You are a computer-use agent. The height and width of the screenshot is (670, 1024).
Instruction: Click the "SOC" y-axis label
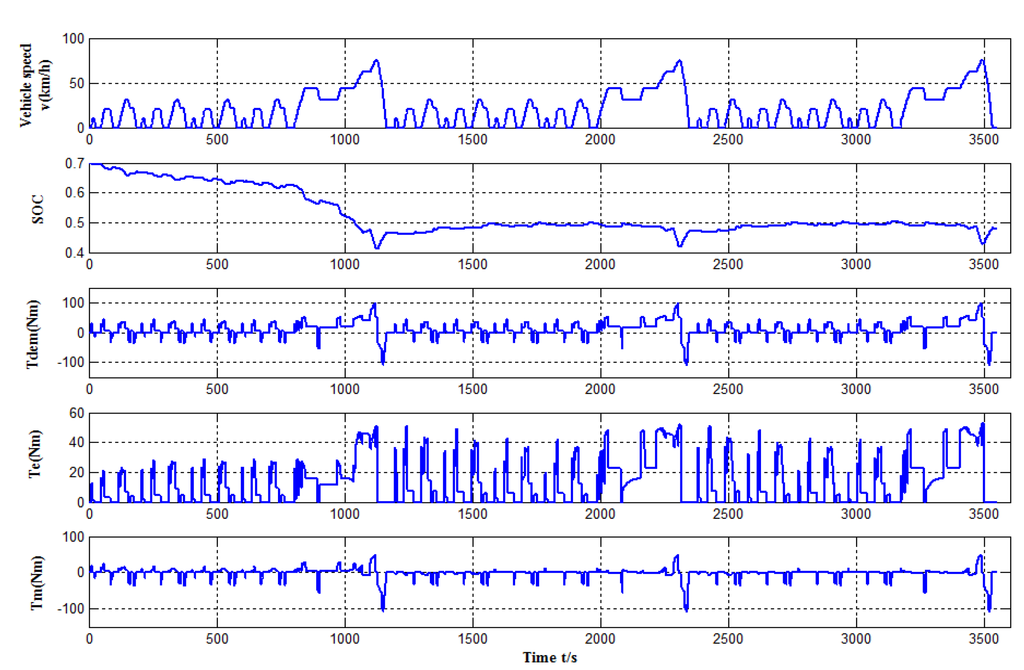38,210
